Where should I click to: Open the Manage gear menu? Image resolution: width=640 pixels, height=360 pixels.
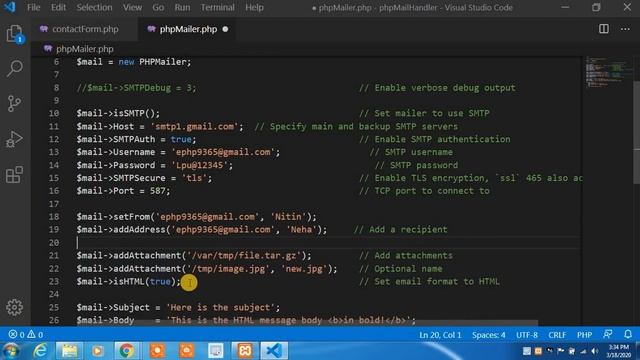[15, 307]
